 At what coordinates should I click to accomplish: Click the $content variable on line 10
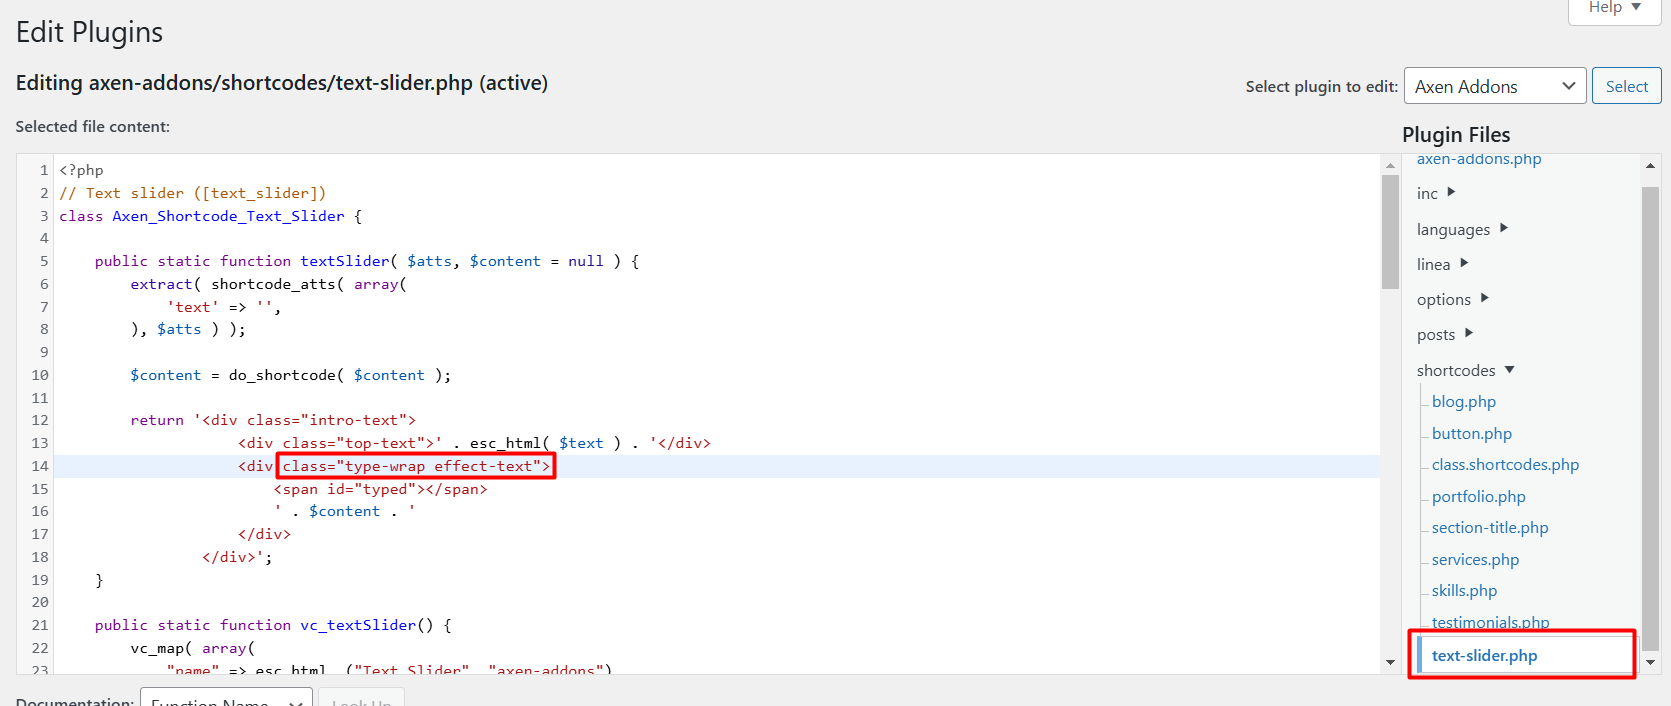coord(165,375)
